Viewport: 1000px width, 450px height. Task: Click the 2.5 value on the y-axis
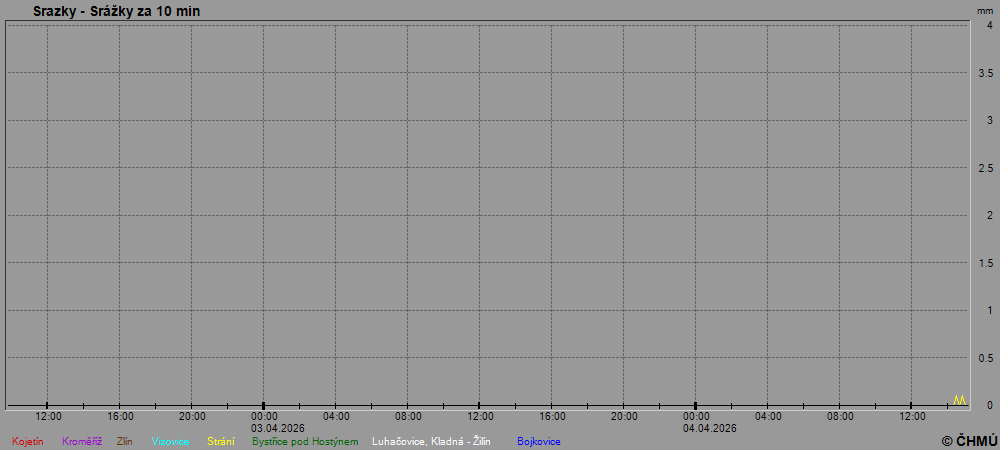coord(985,168)
